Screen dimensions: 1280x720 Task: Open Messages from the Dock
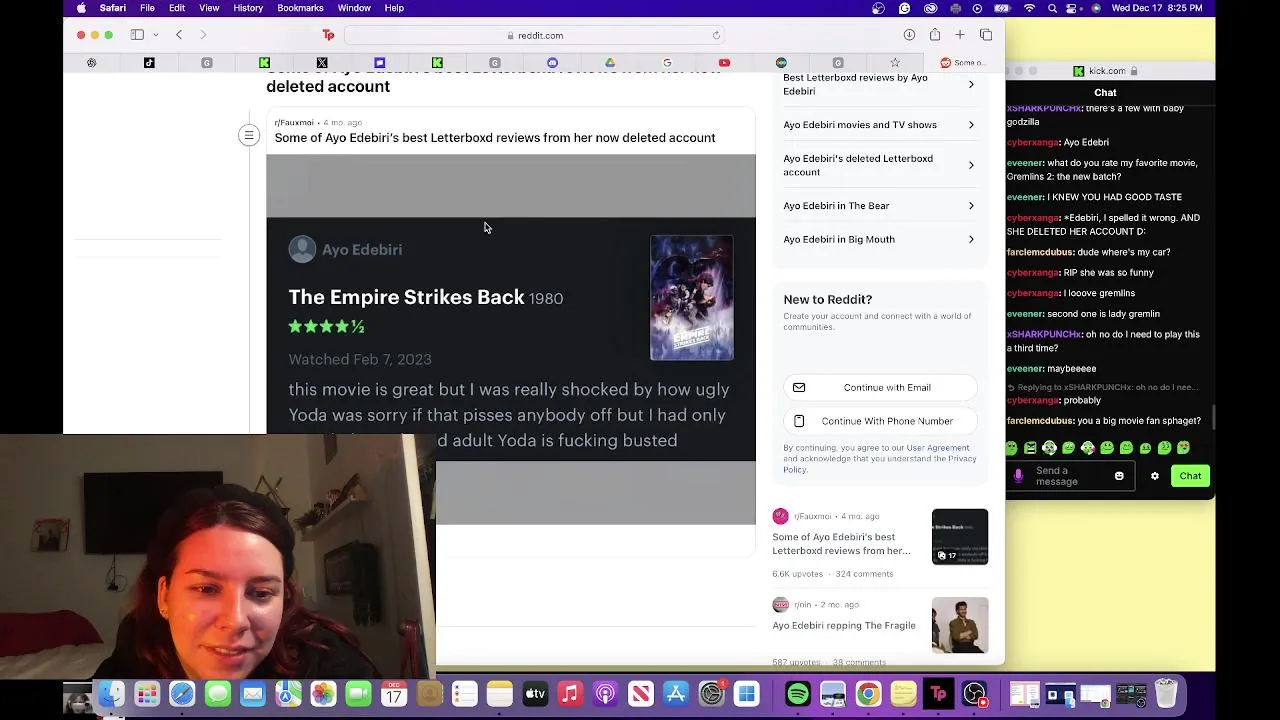tap(217, 694)
